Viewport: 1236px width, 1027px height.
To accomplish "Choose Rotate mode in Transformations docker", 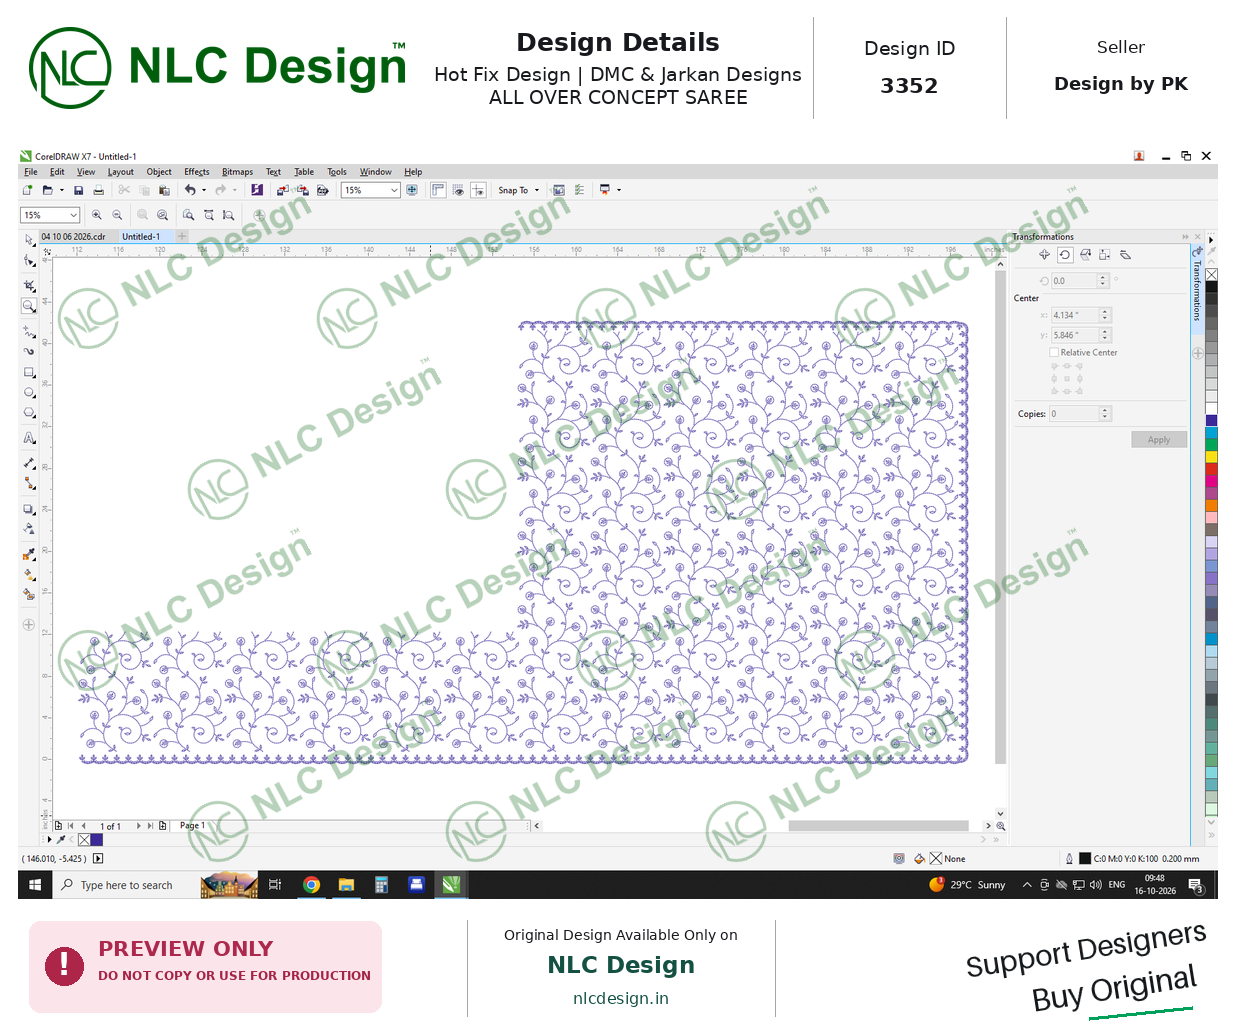I will click(x=1065, y=255).
